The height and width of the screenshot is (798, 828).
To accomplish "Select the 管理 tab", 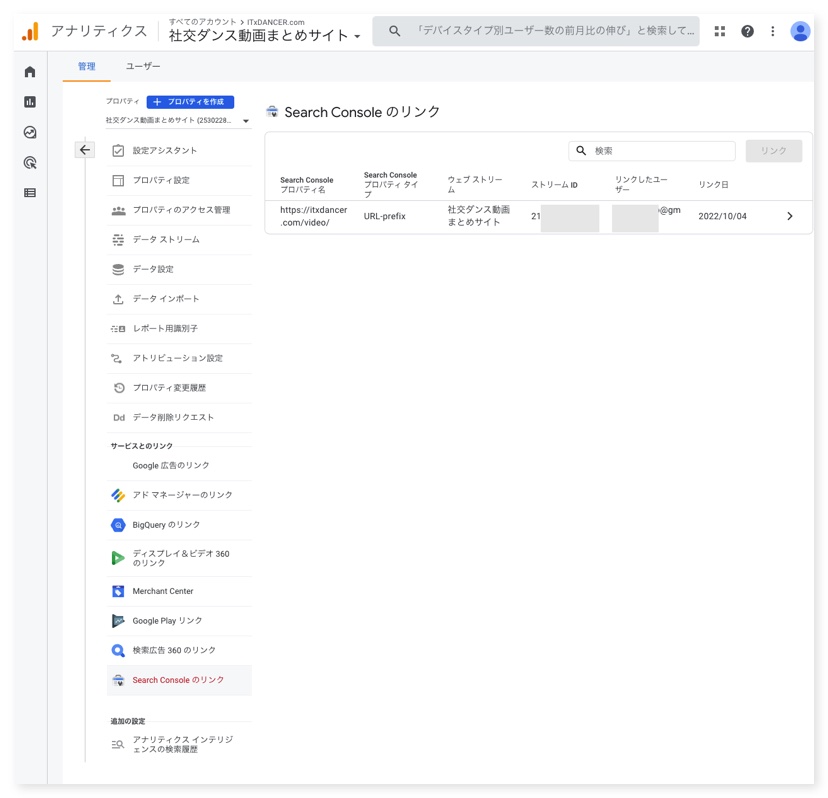I will click(87, 66).
